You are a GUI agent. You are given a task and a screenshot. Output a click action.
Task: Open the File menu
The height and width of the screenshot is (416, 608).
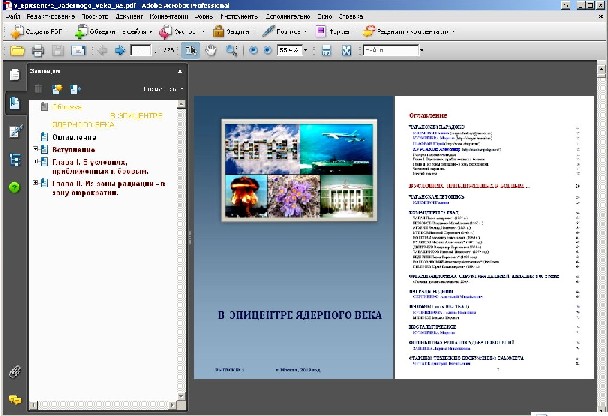pos(15,17)
